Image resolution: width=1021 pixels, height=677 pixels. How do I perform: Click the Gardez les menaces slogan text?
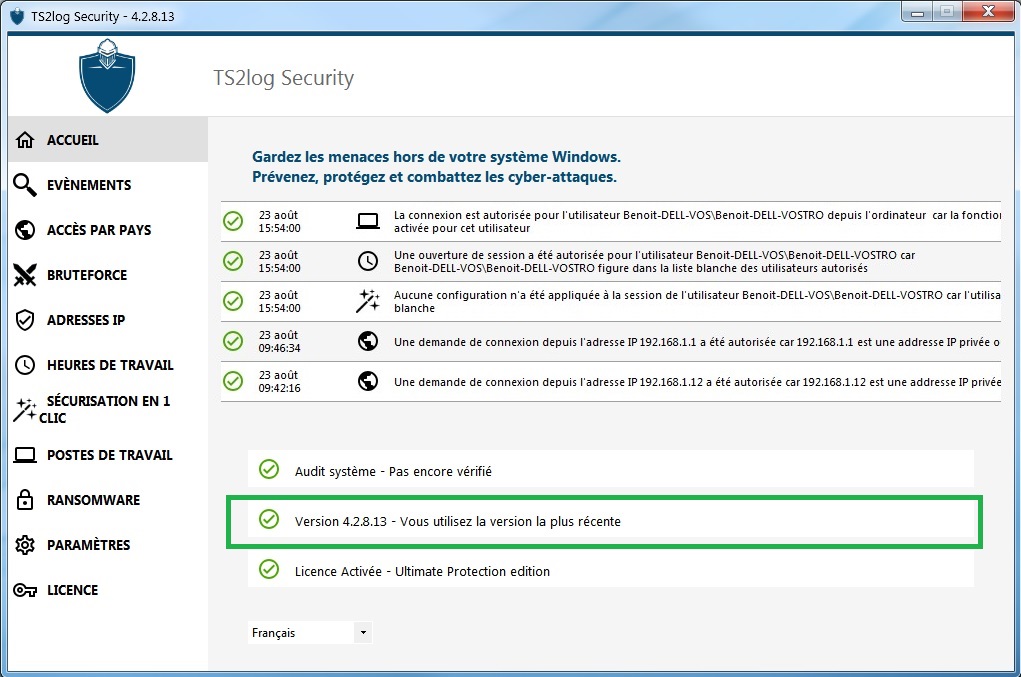[436, 167]
